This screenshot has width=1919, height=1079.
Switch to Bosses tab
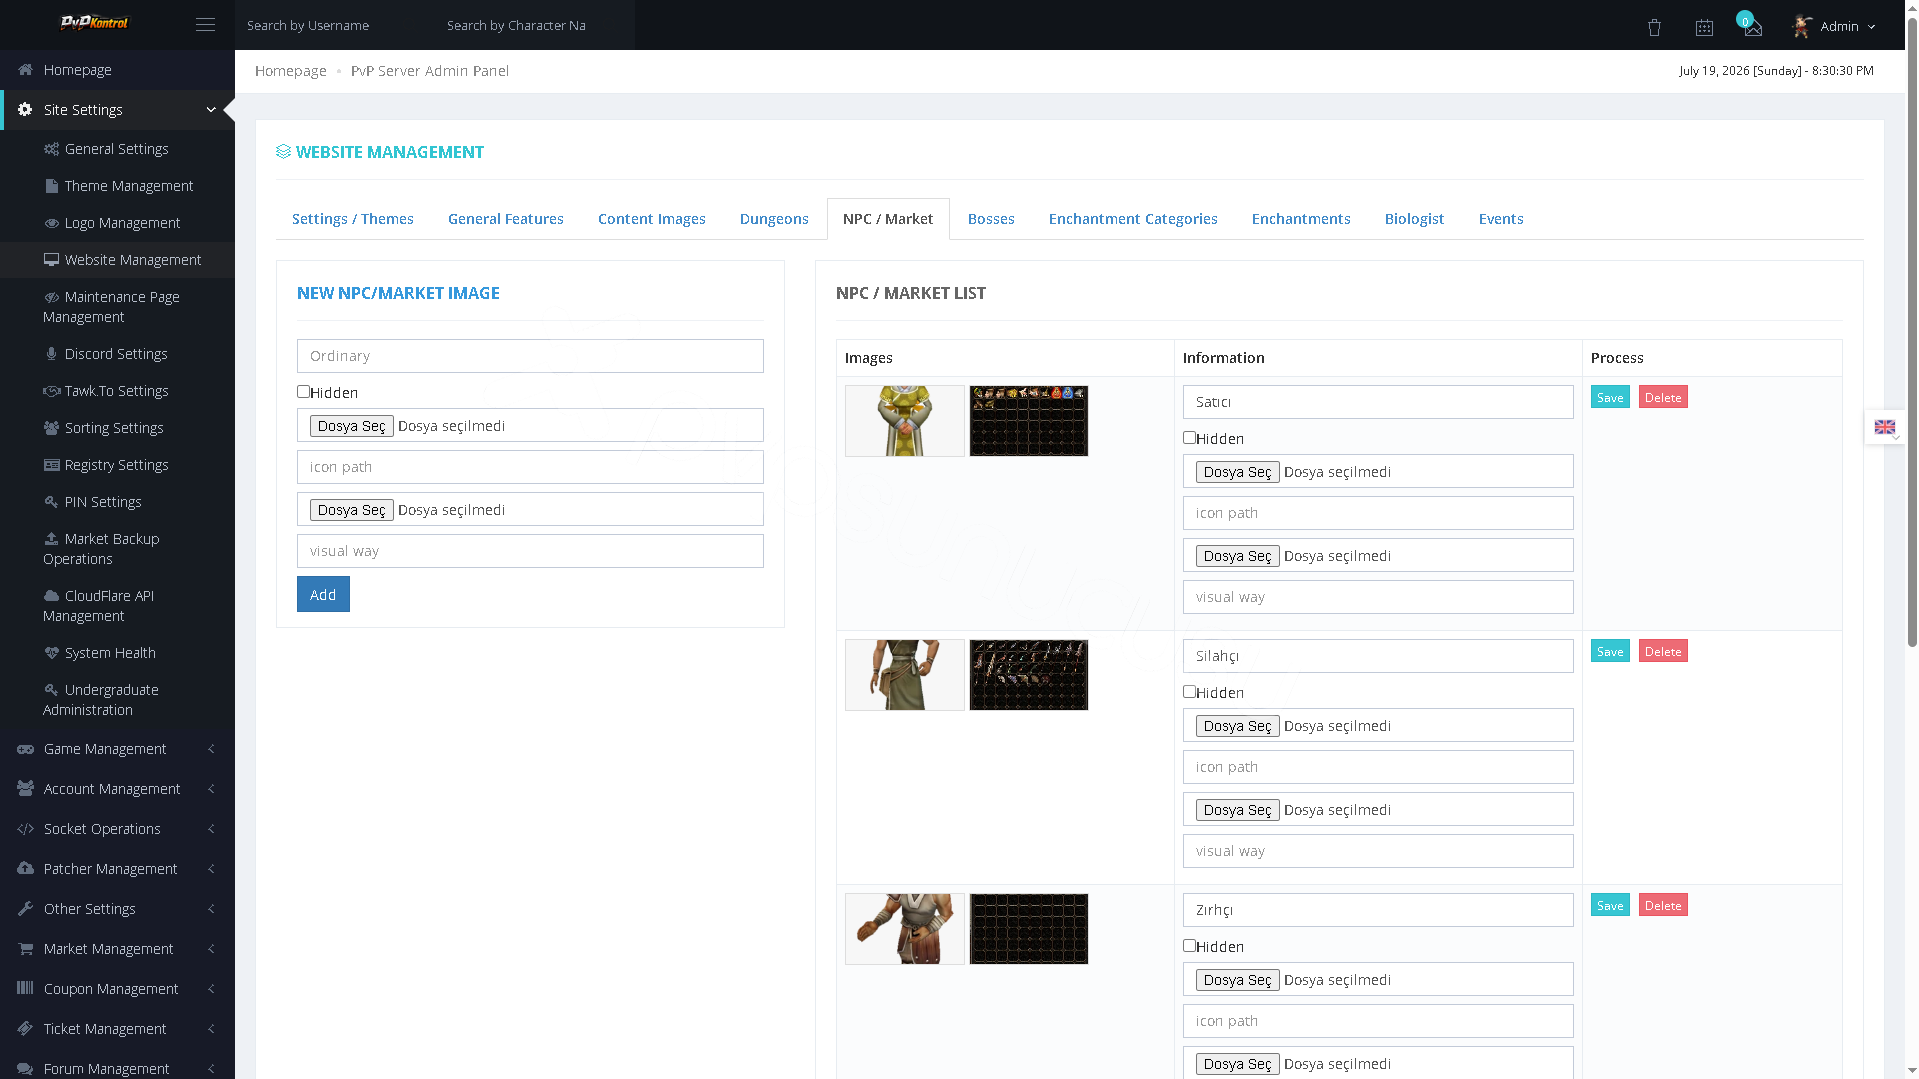coord(991,219)
